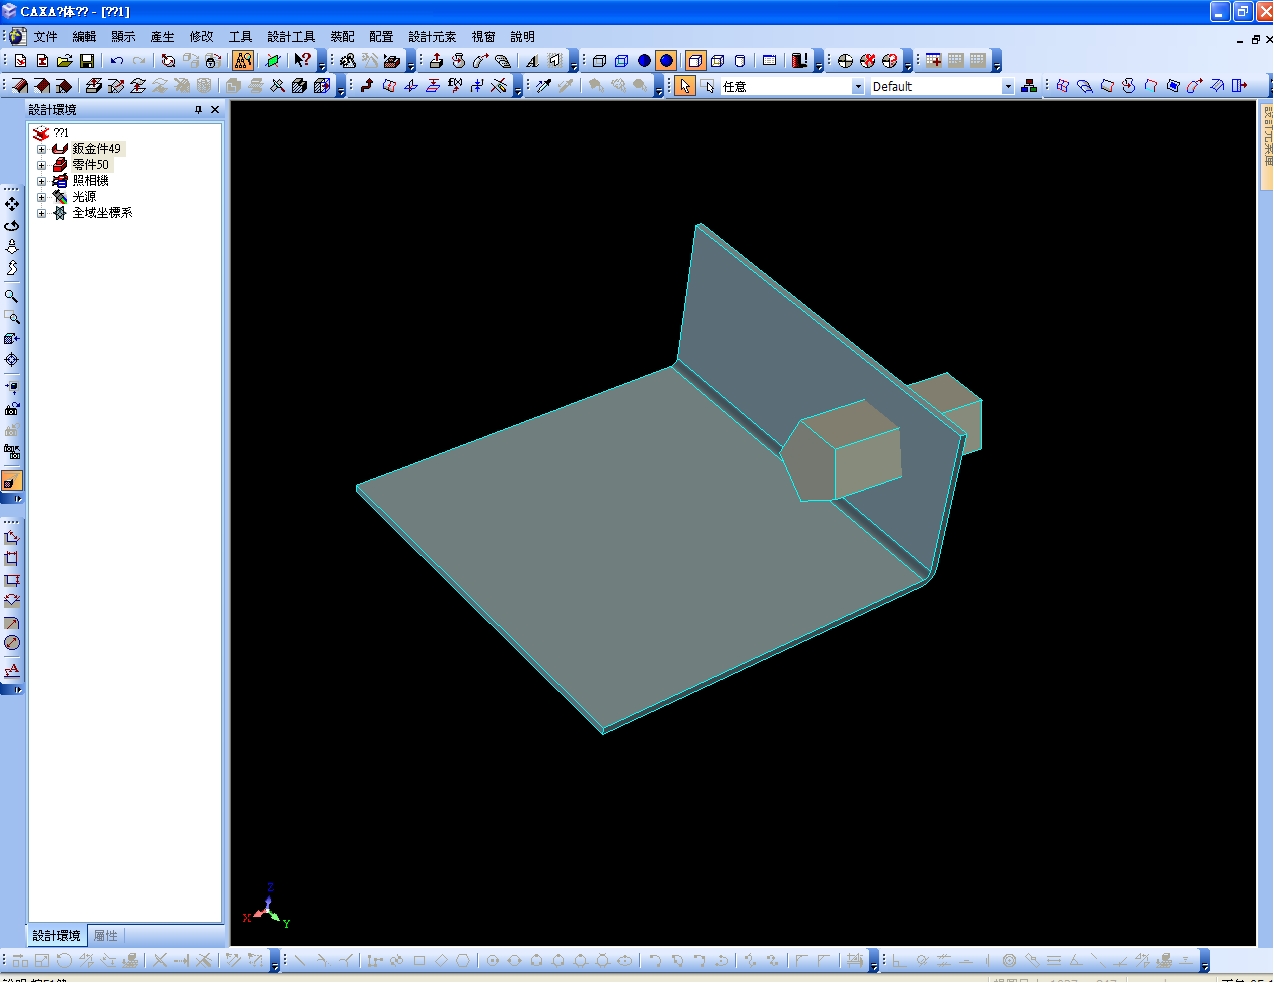Click the small box on the sheet metal part
The image size is (1274, 983).
click(x=841, y=451)
